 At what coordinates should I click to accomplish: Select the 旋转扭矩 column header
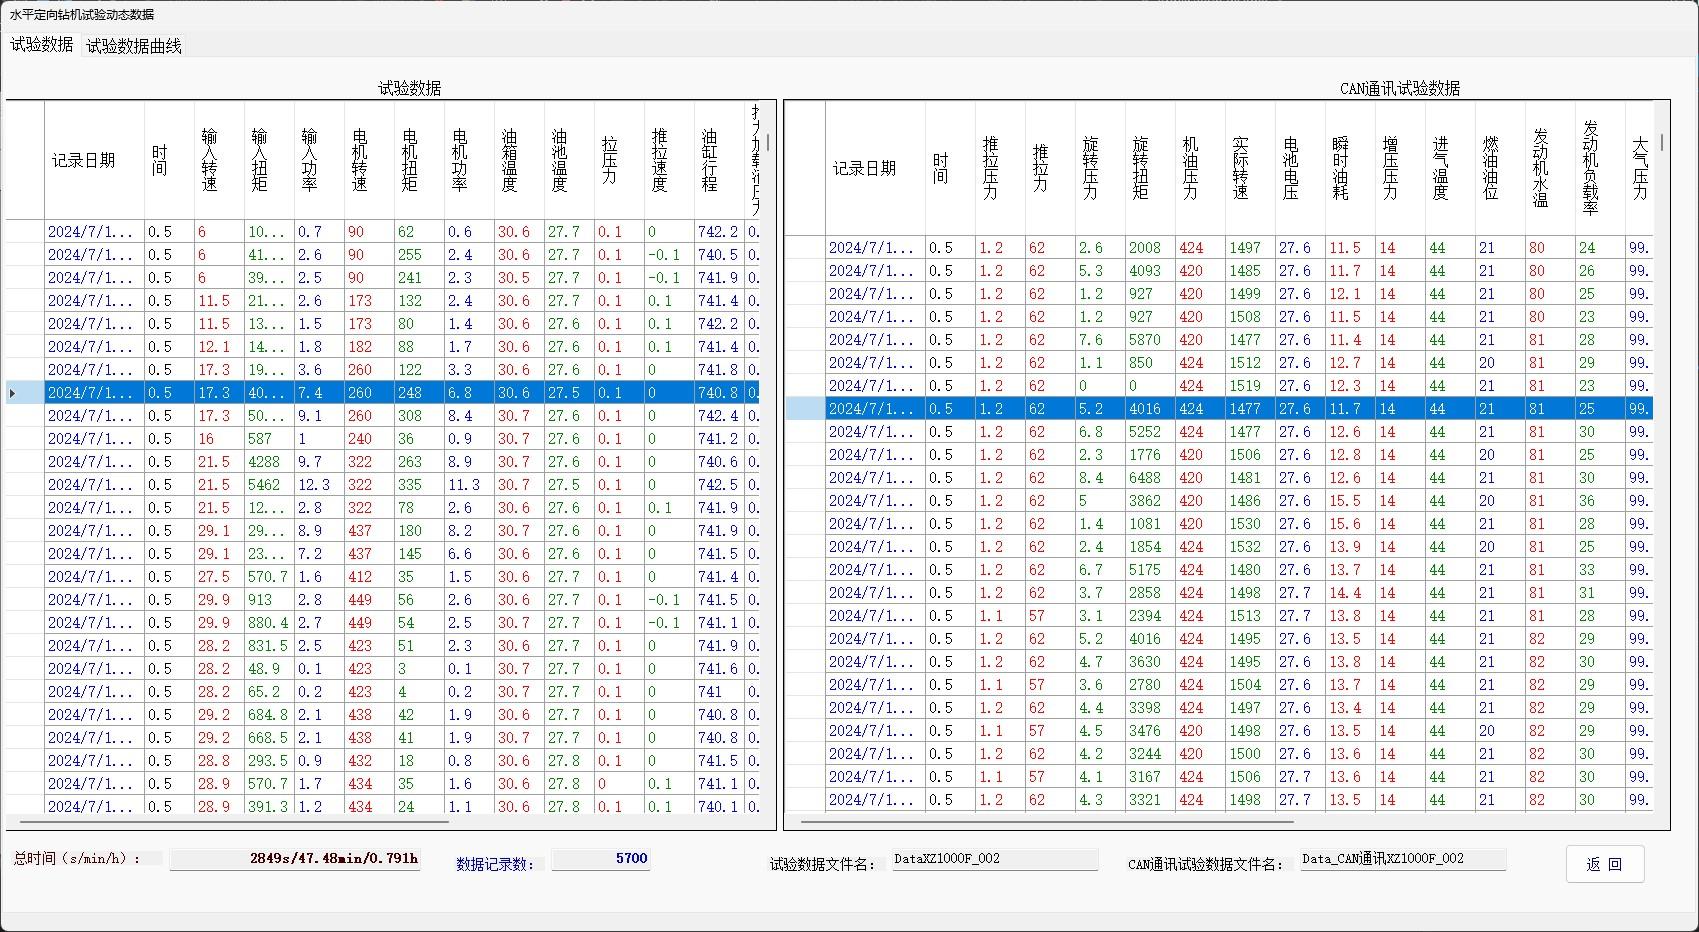(x=1150, y=168)
